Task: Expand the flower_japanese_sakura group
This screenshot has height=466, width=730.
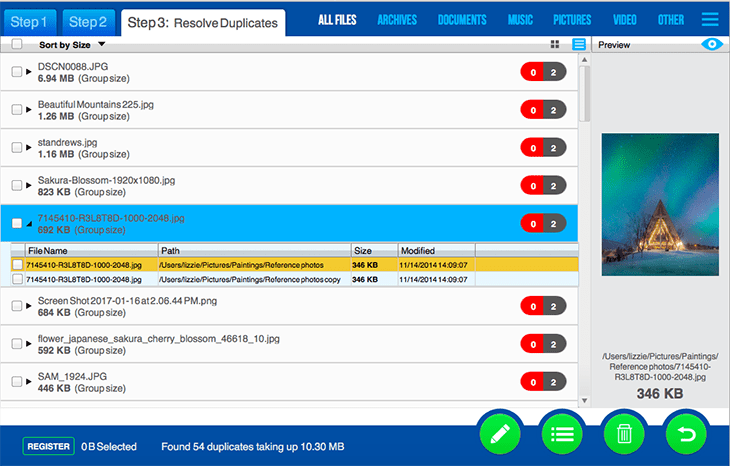Action: tap(29, 344)
